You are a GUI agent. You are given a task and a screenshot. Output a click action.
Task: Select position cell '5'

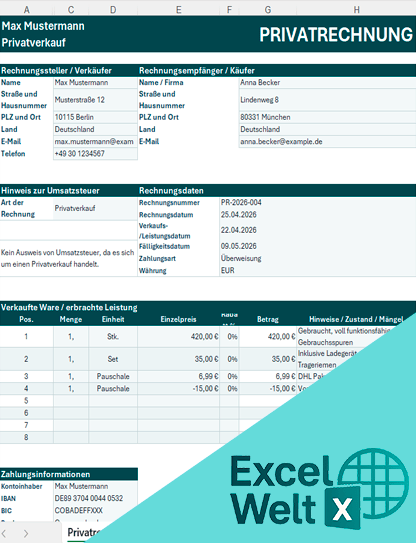coord(27,401)
